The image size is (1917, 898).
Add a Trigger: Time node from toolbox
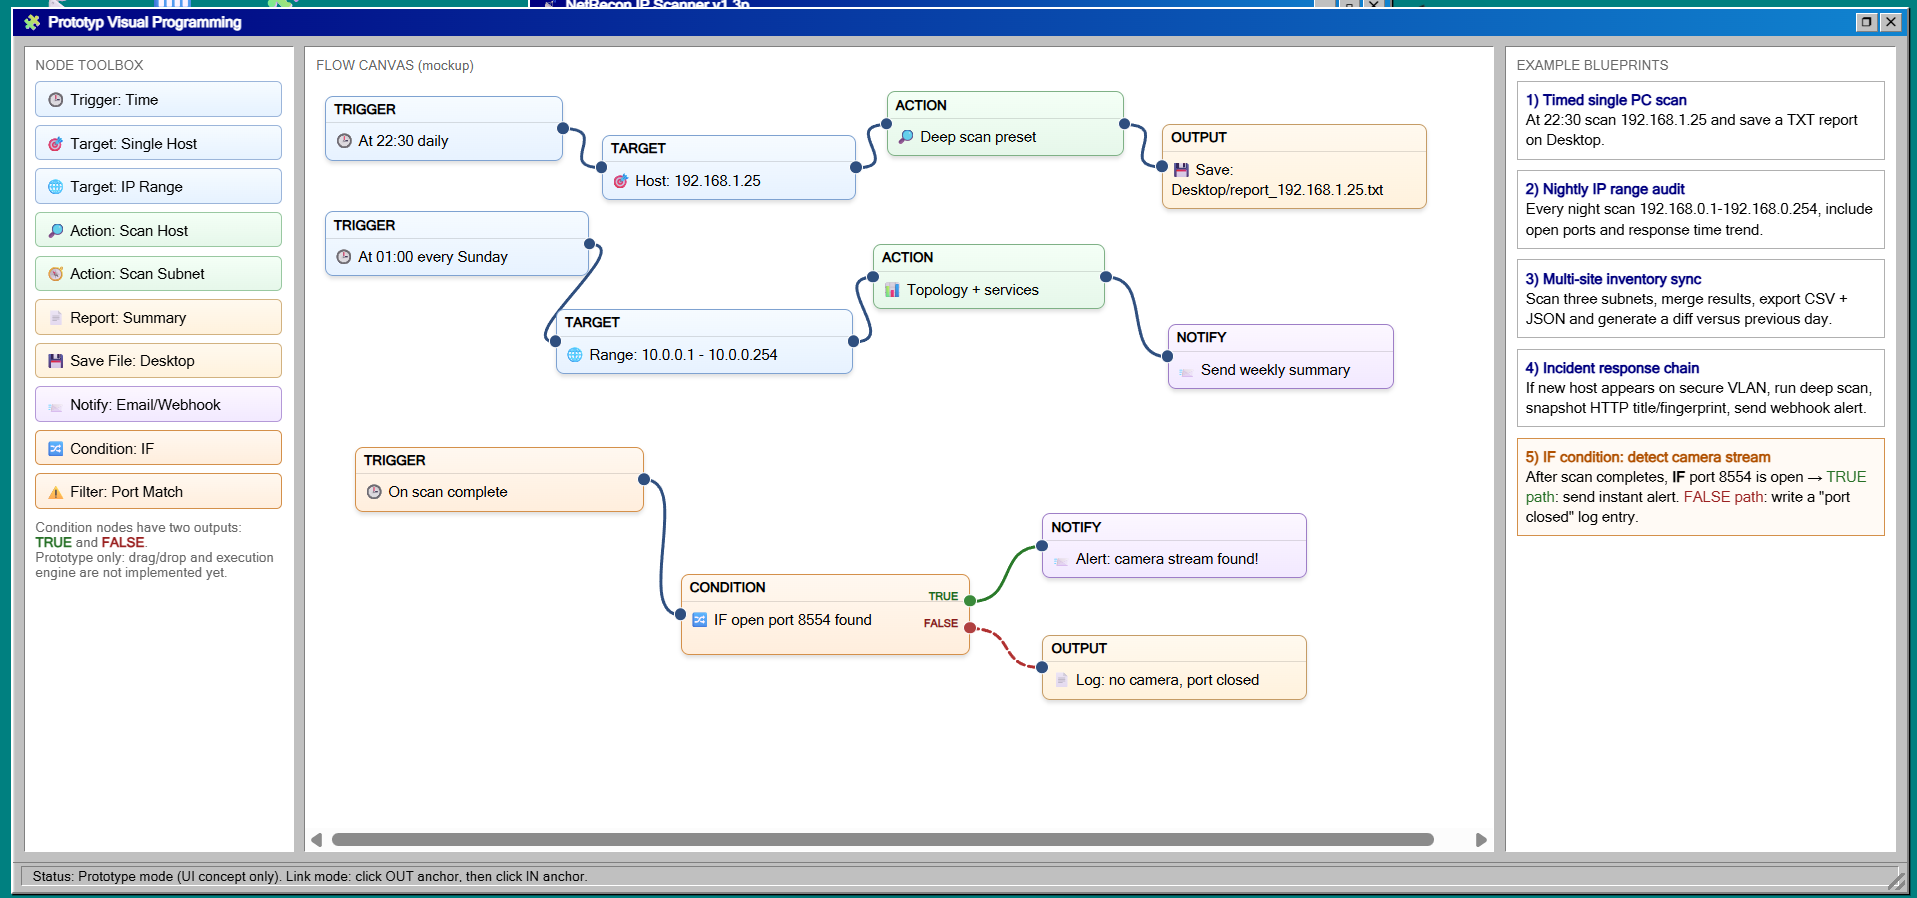point(158,100)
